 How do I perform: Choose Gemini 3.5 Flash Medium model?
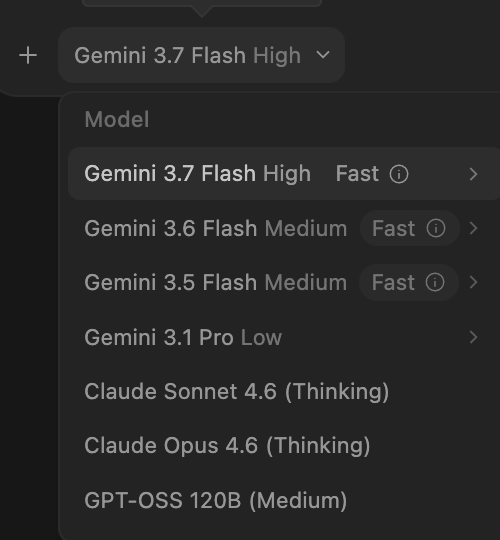coord(216,282)
